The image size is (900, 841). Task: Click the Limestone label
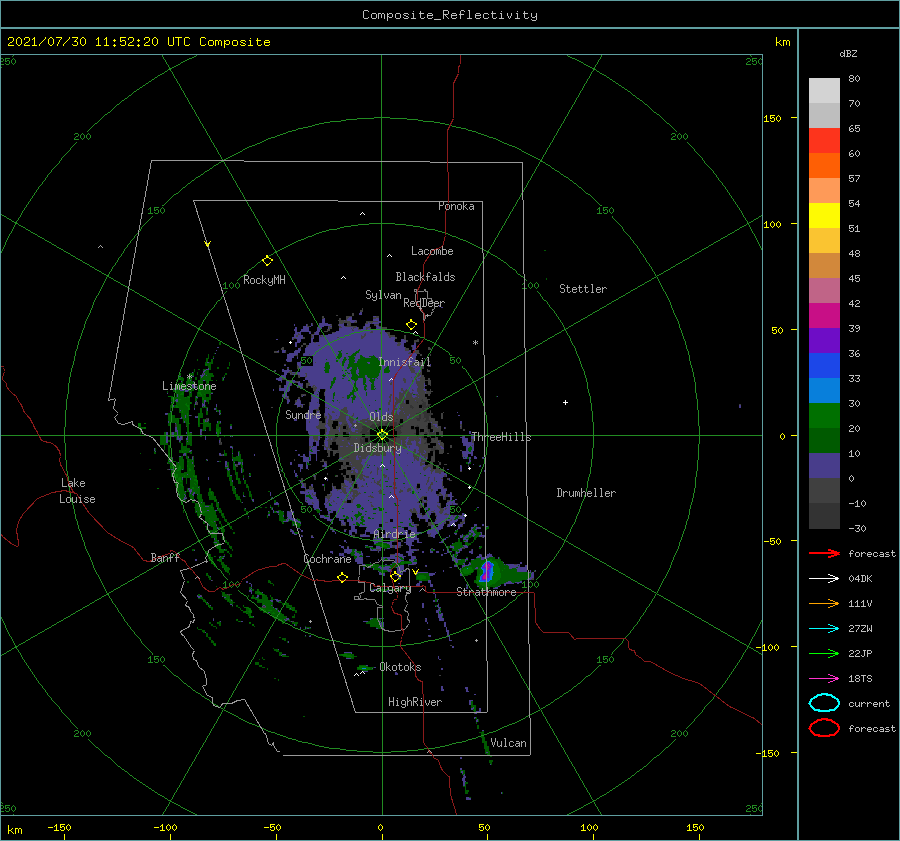(x=189, y=386)
